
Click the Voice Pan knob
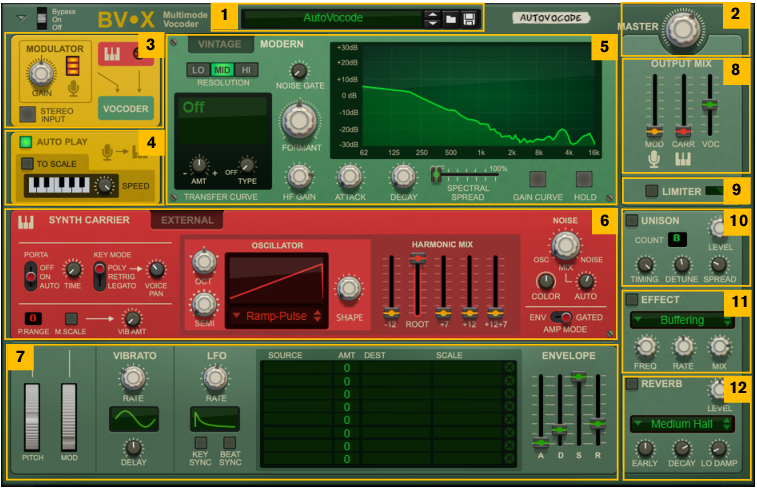[x=156, y=270]
